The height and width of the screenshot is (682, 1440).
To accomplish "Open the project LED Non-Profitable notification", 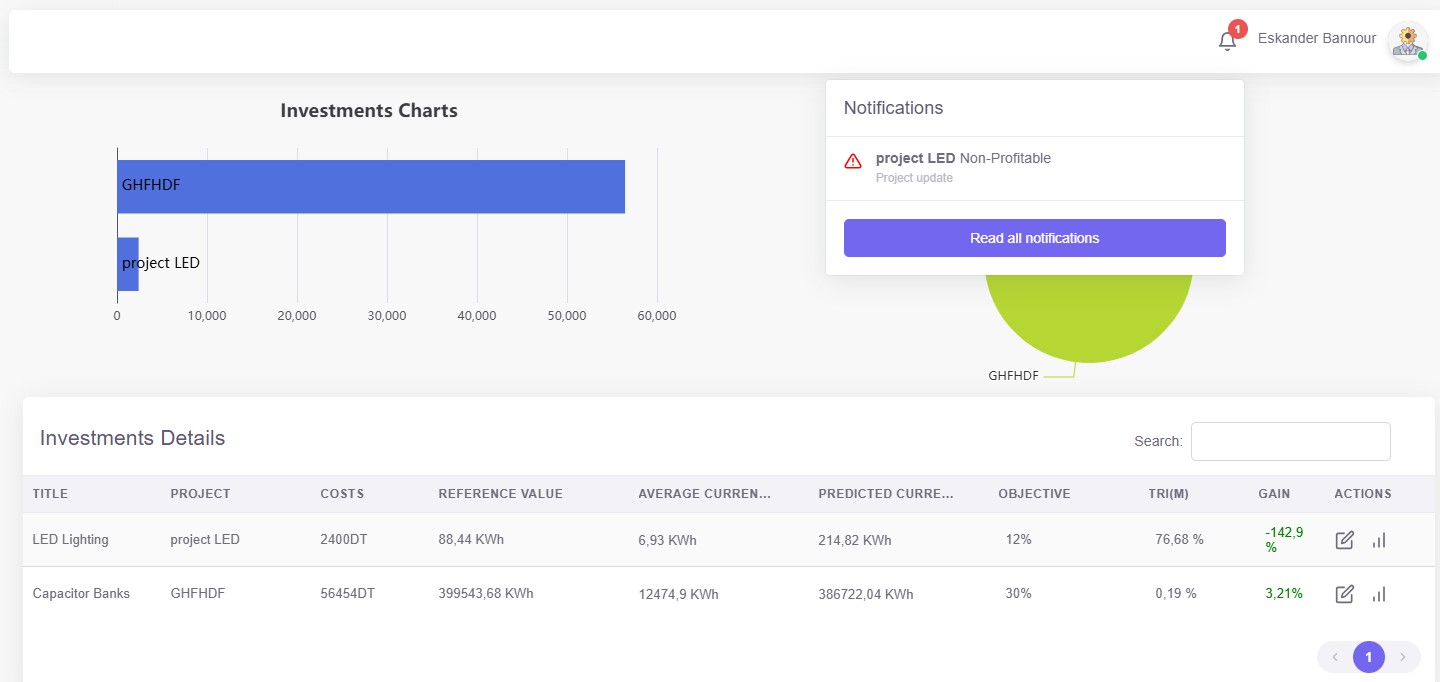I will 962,158.
